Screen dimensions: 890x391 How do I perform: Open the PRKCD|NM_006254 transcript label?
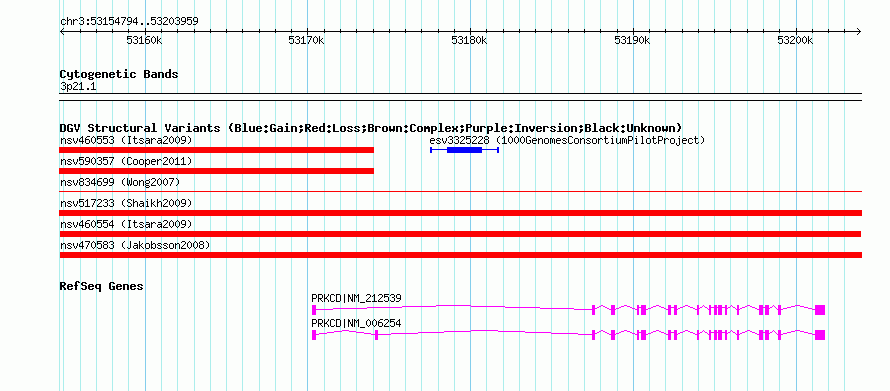pos(356,323)
